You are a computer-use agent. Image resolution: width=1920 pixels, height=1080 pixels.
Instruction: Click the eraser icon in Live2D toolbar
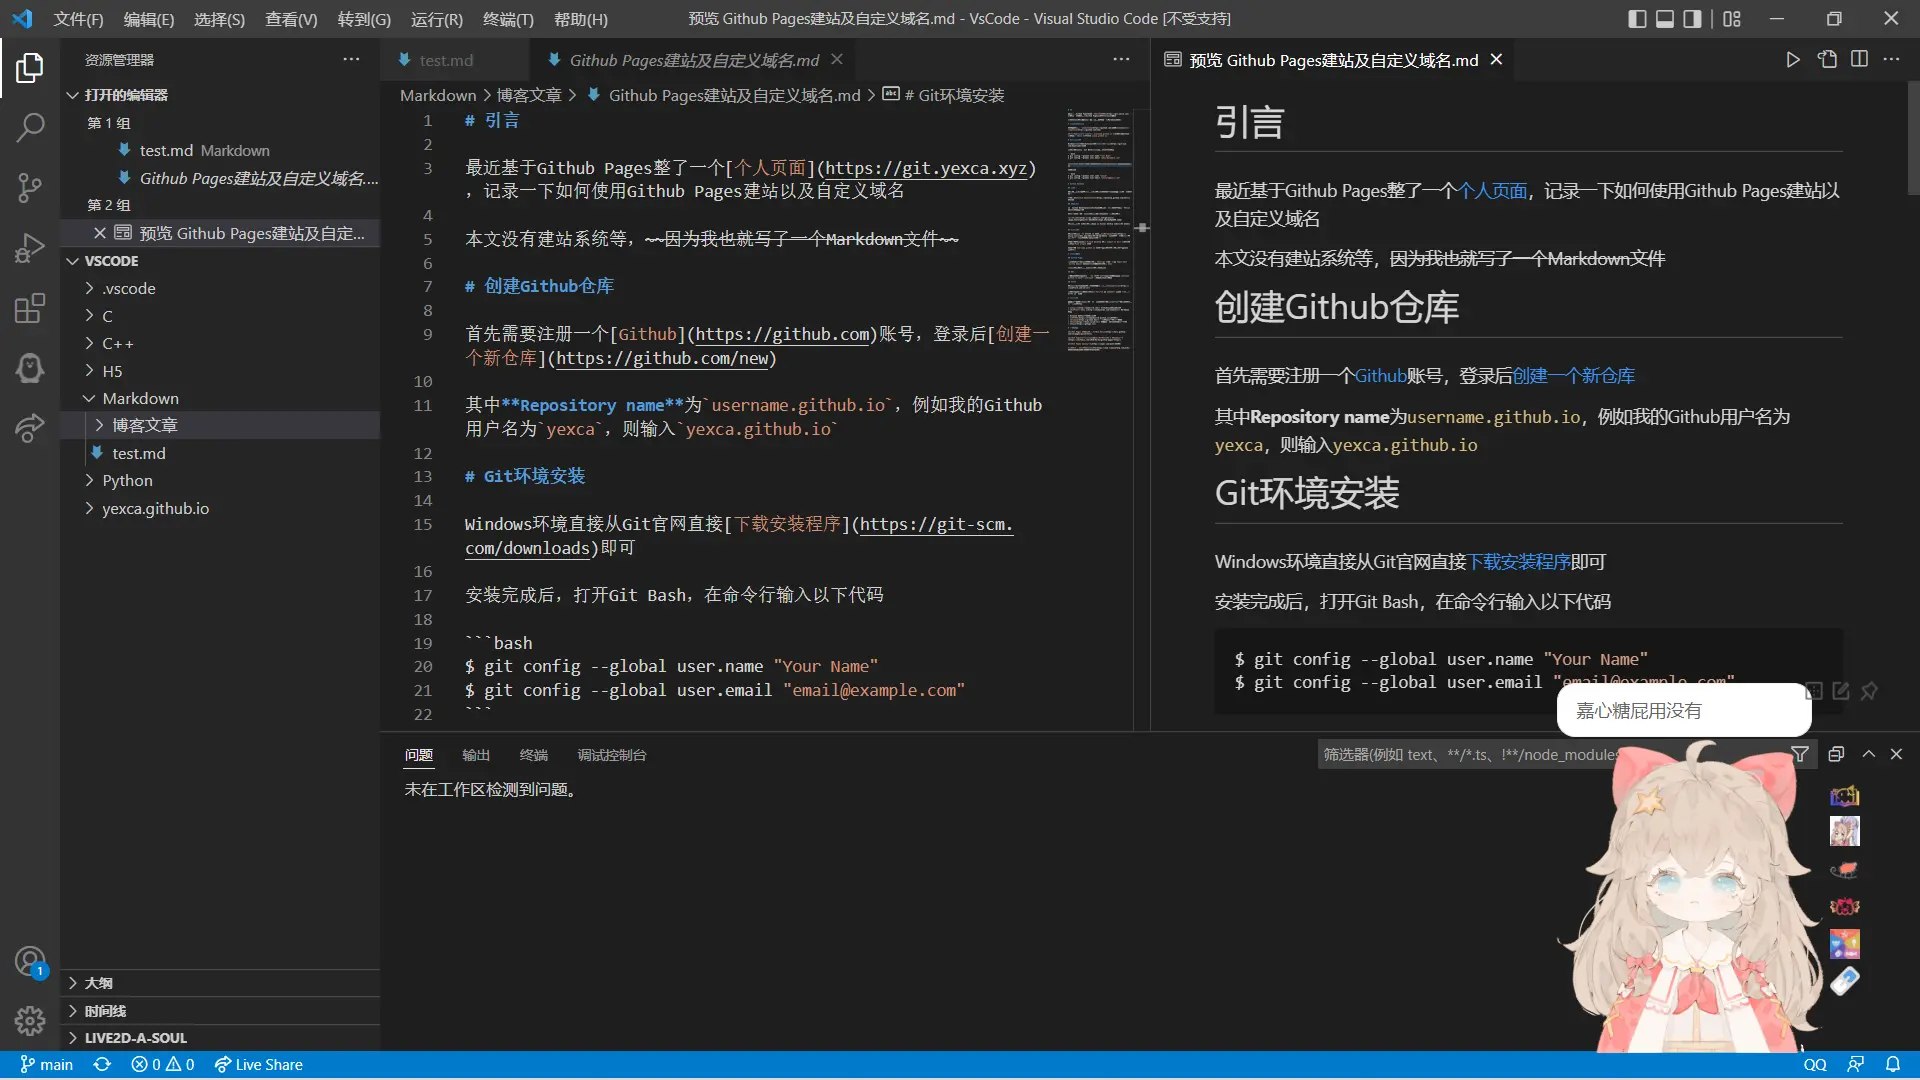[x=1845, y=981]
